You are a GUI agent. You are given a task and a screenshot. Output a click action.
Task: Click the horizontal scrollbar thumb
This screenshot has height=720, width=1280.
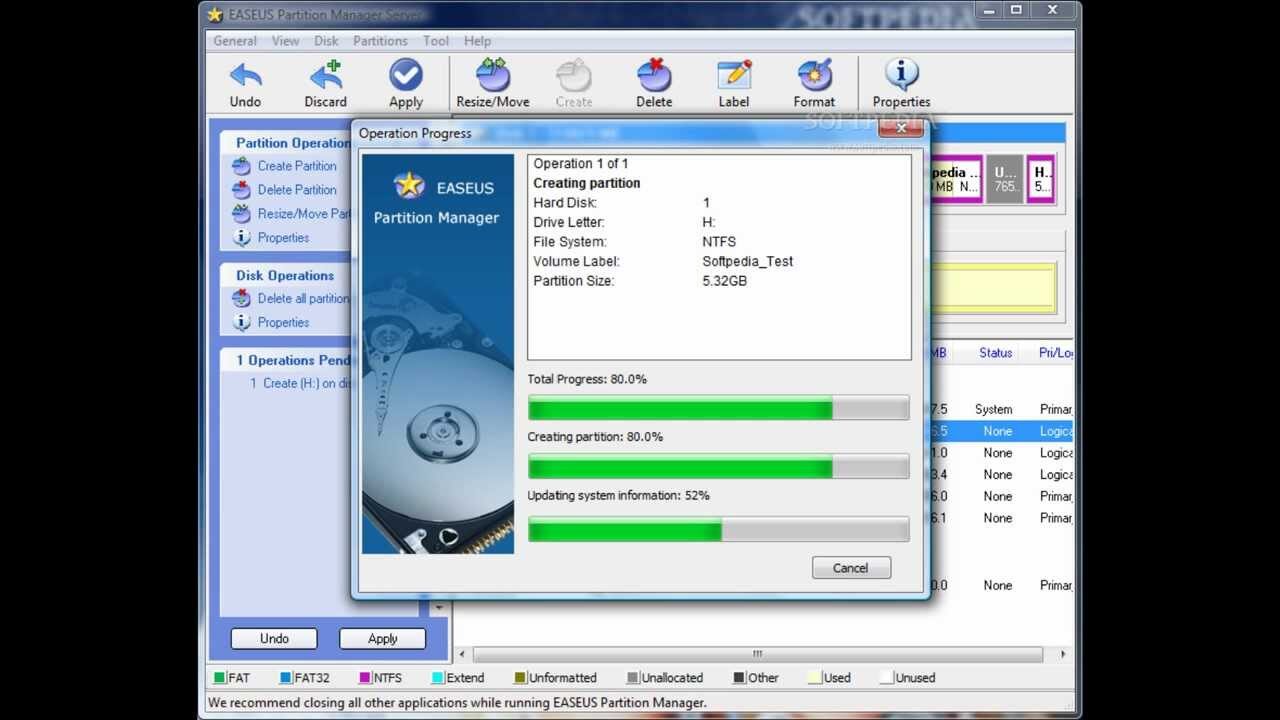pyautogui.click(x=757, y=654)
